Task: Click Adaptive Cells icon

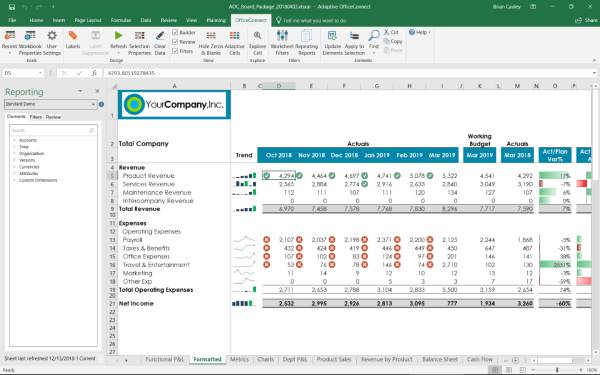Action: pos(235,36)
